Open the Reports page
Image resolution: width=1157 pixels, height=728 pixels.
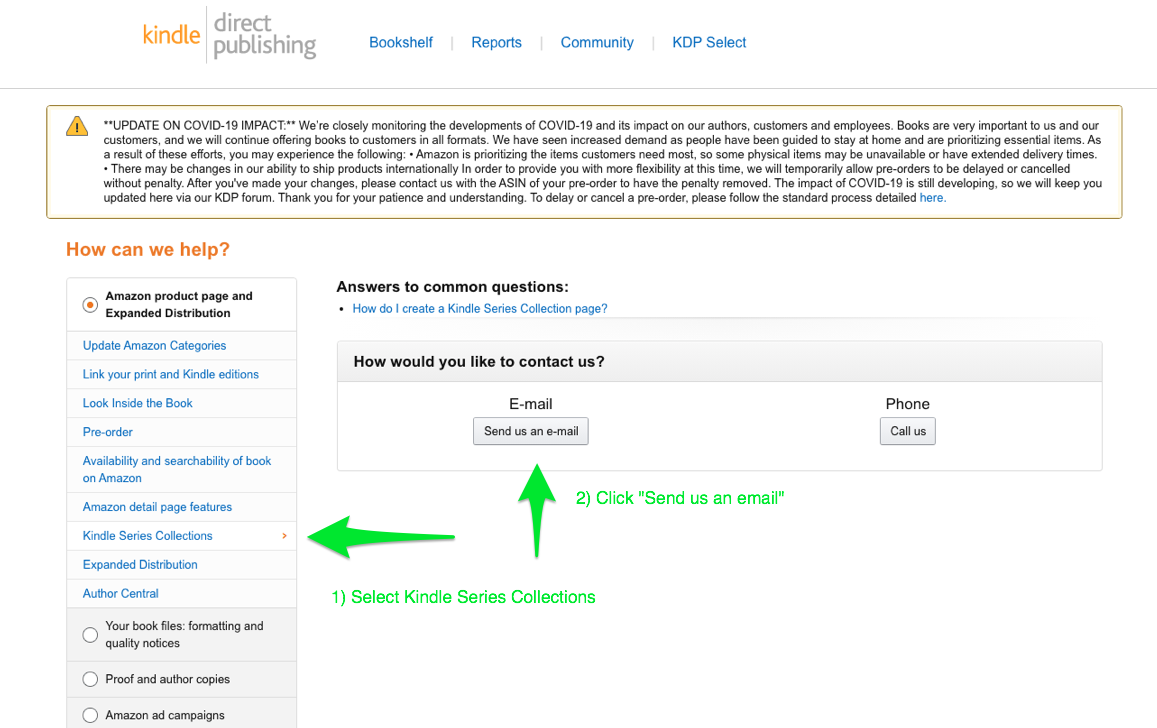click(496, 42)
